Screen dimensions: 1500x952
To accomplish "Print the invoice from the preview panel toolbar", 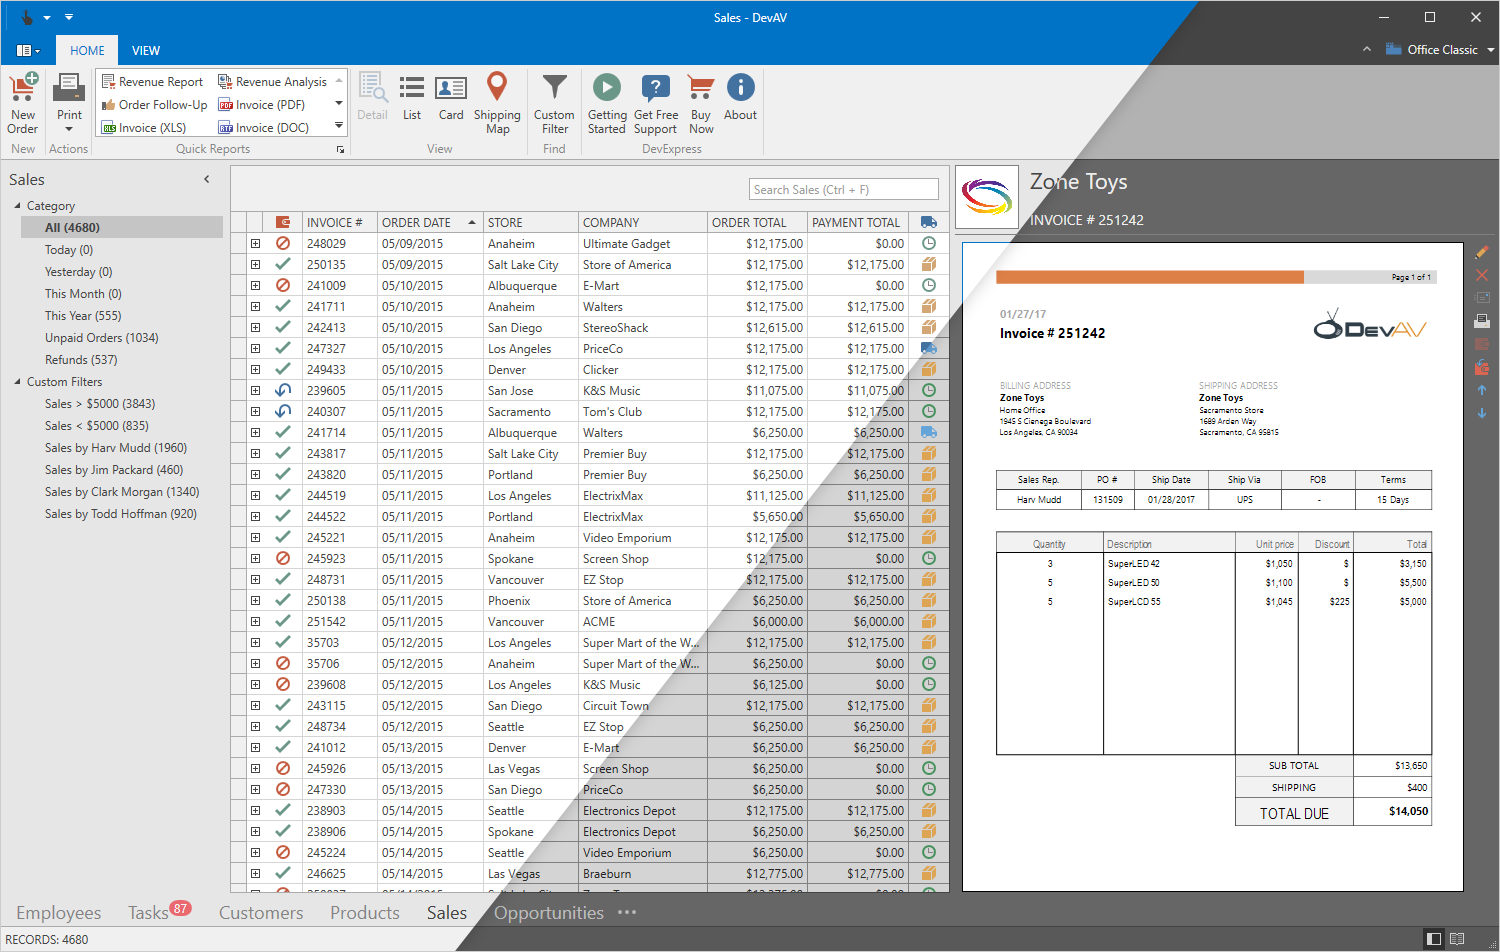I will pyautogui.click(x=1483, y=321).
